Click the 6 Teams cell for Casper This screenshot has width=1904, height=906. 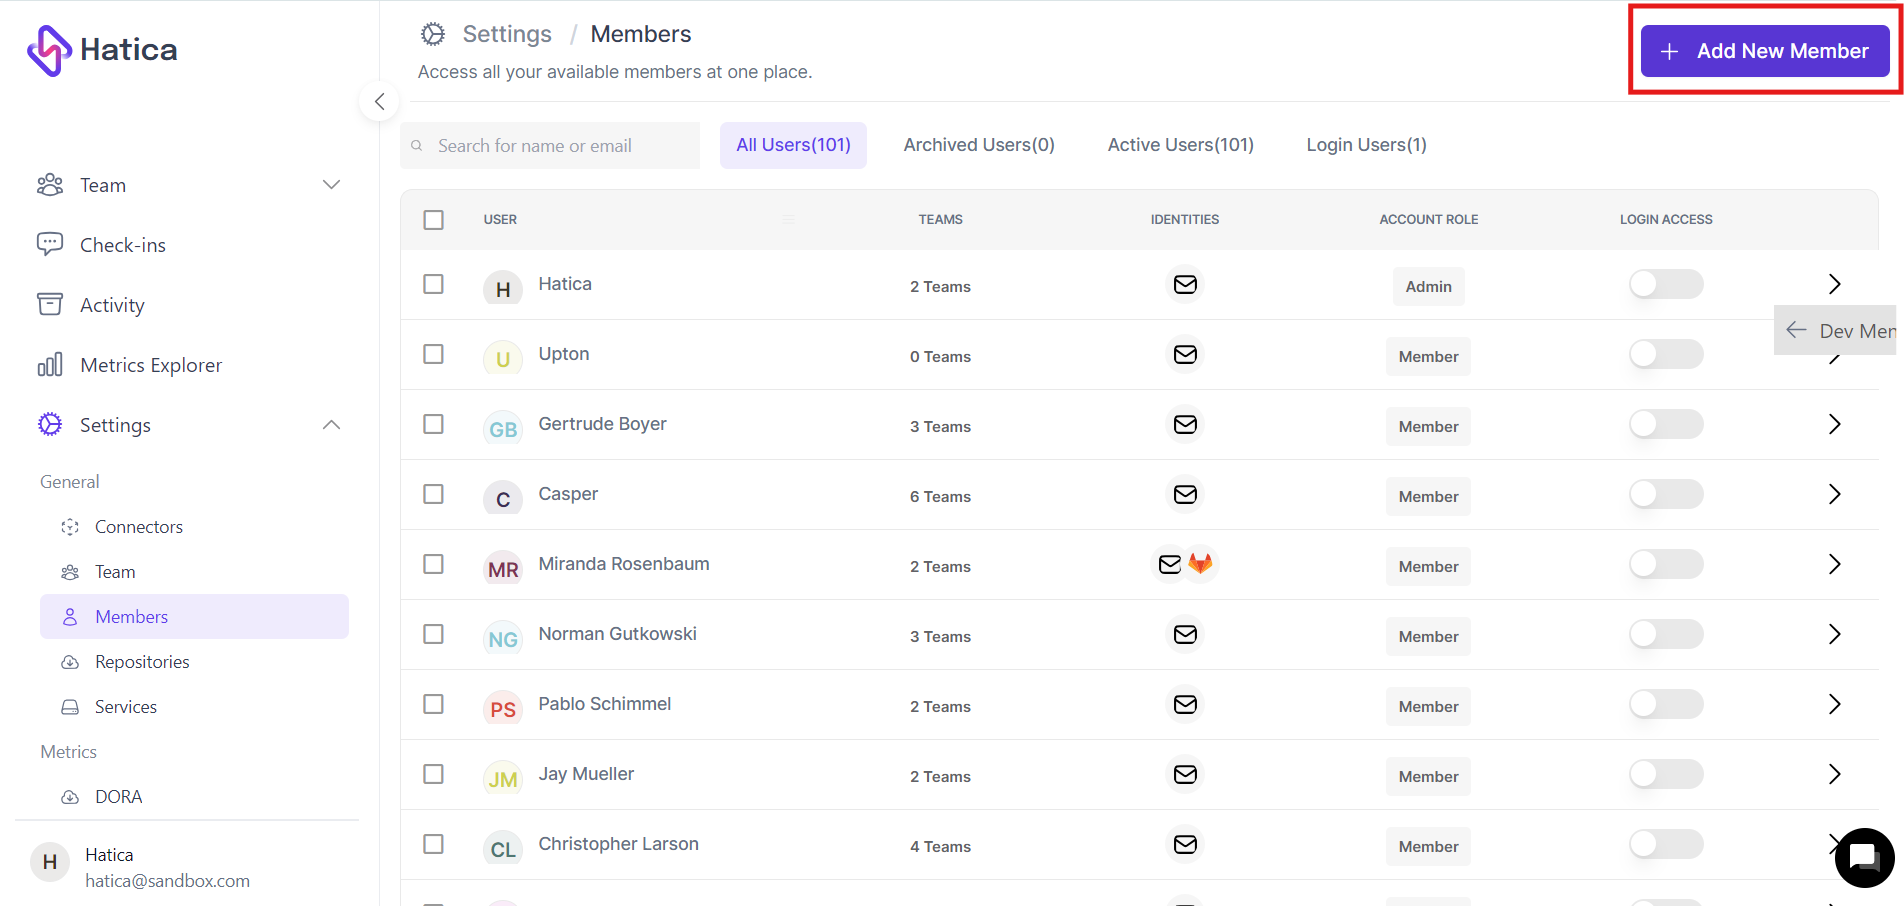click(x=940, y=496)
